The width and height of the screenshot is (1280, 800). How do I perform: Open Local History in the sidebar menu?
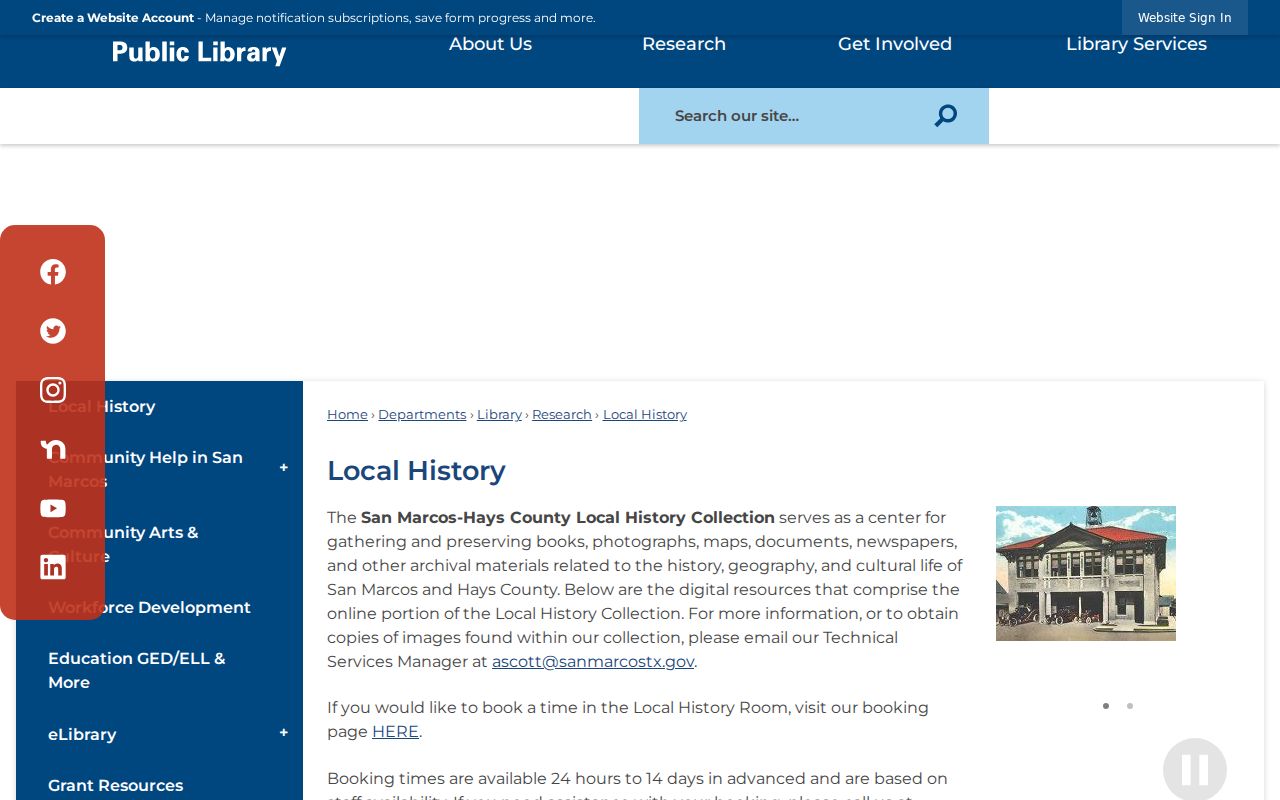tap(102, 406)
